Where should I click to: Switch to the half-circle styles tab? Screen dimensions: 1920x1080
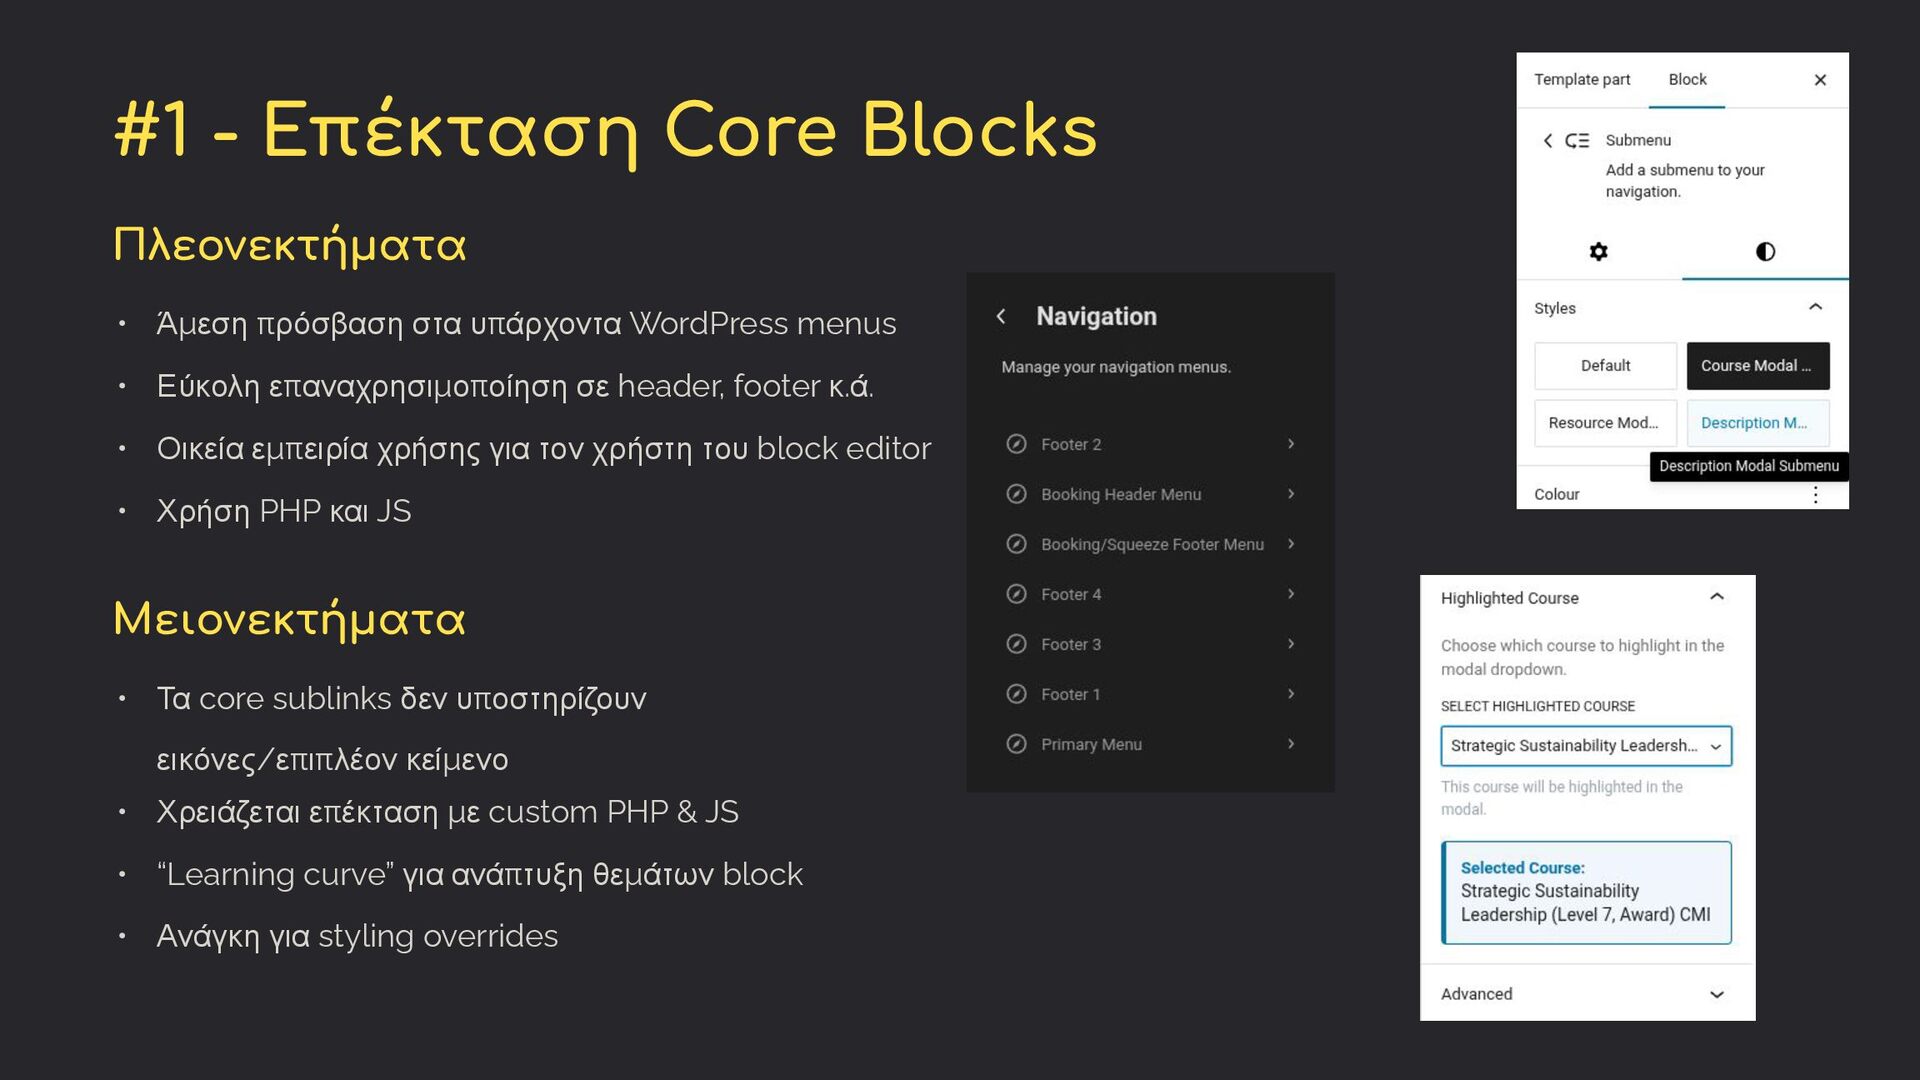1765,251
